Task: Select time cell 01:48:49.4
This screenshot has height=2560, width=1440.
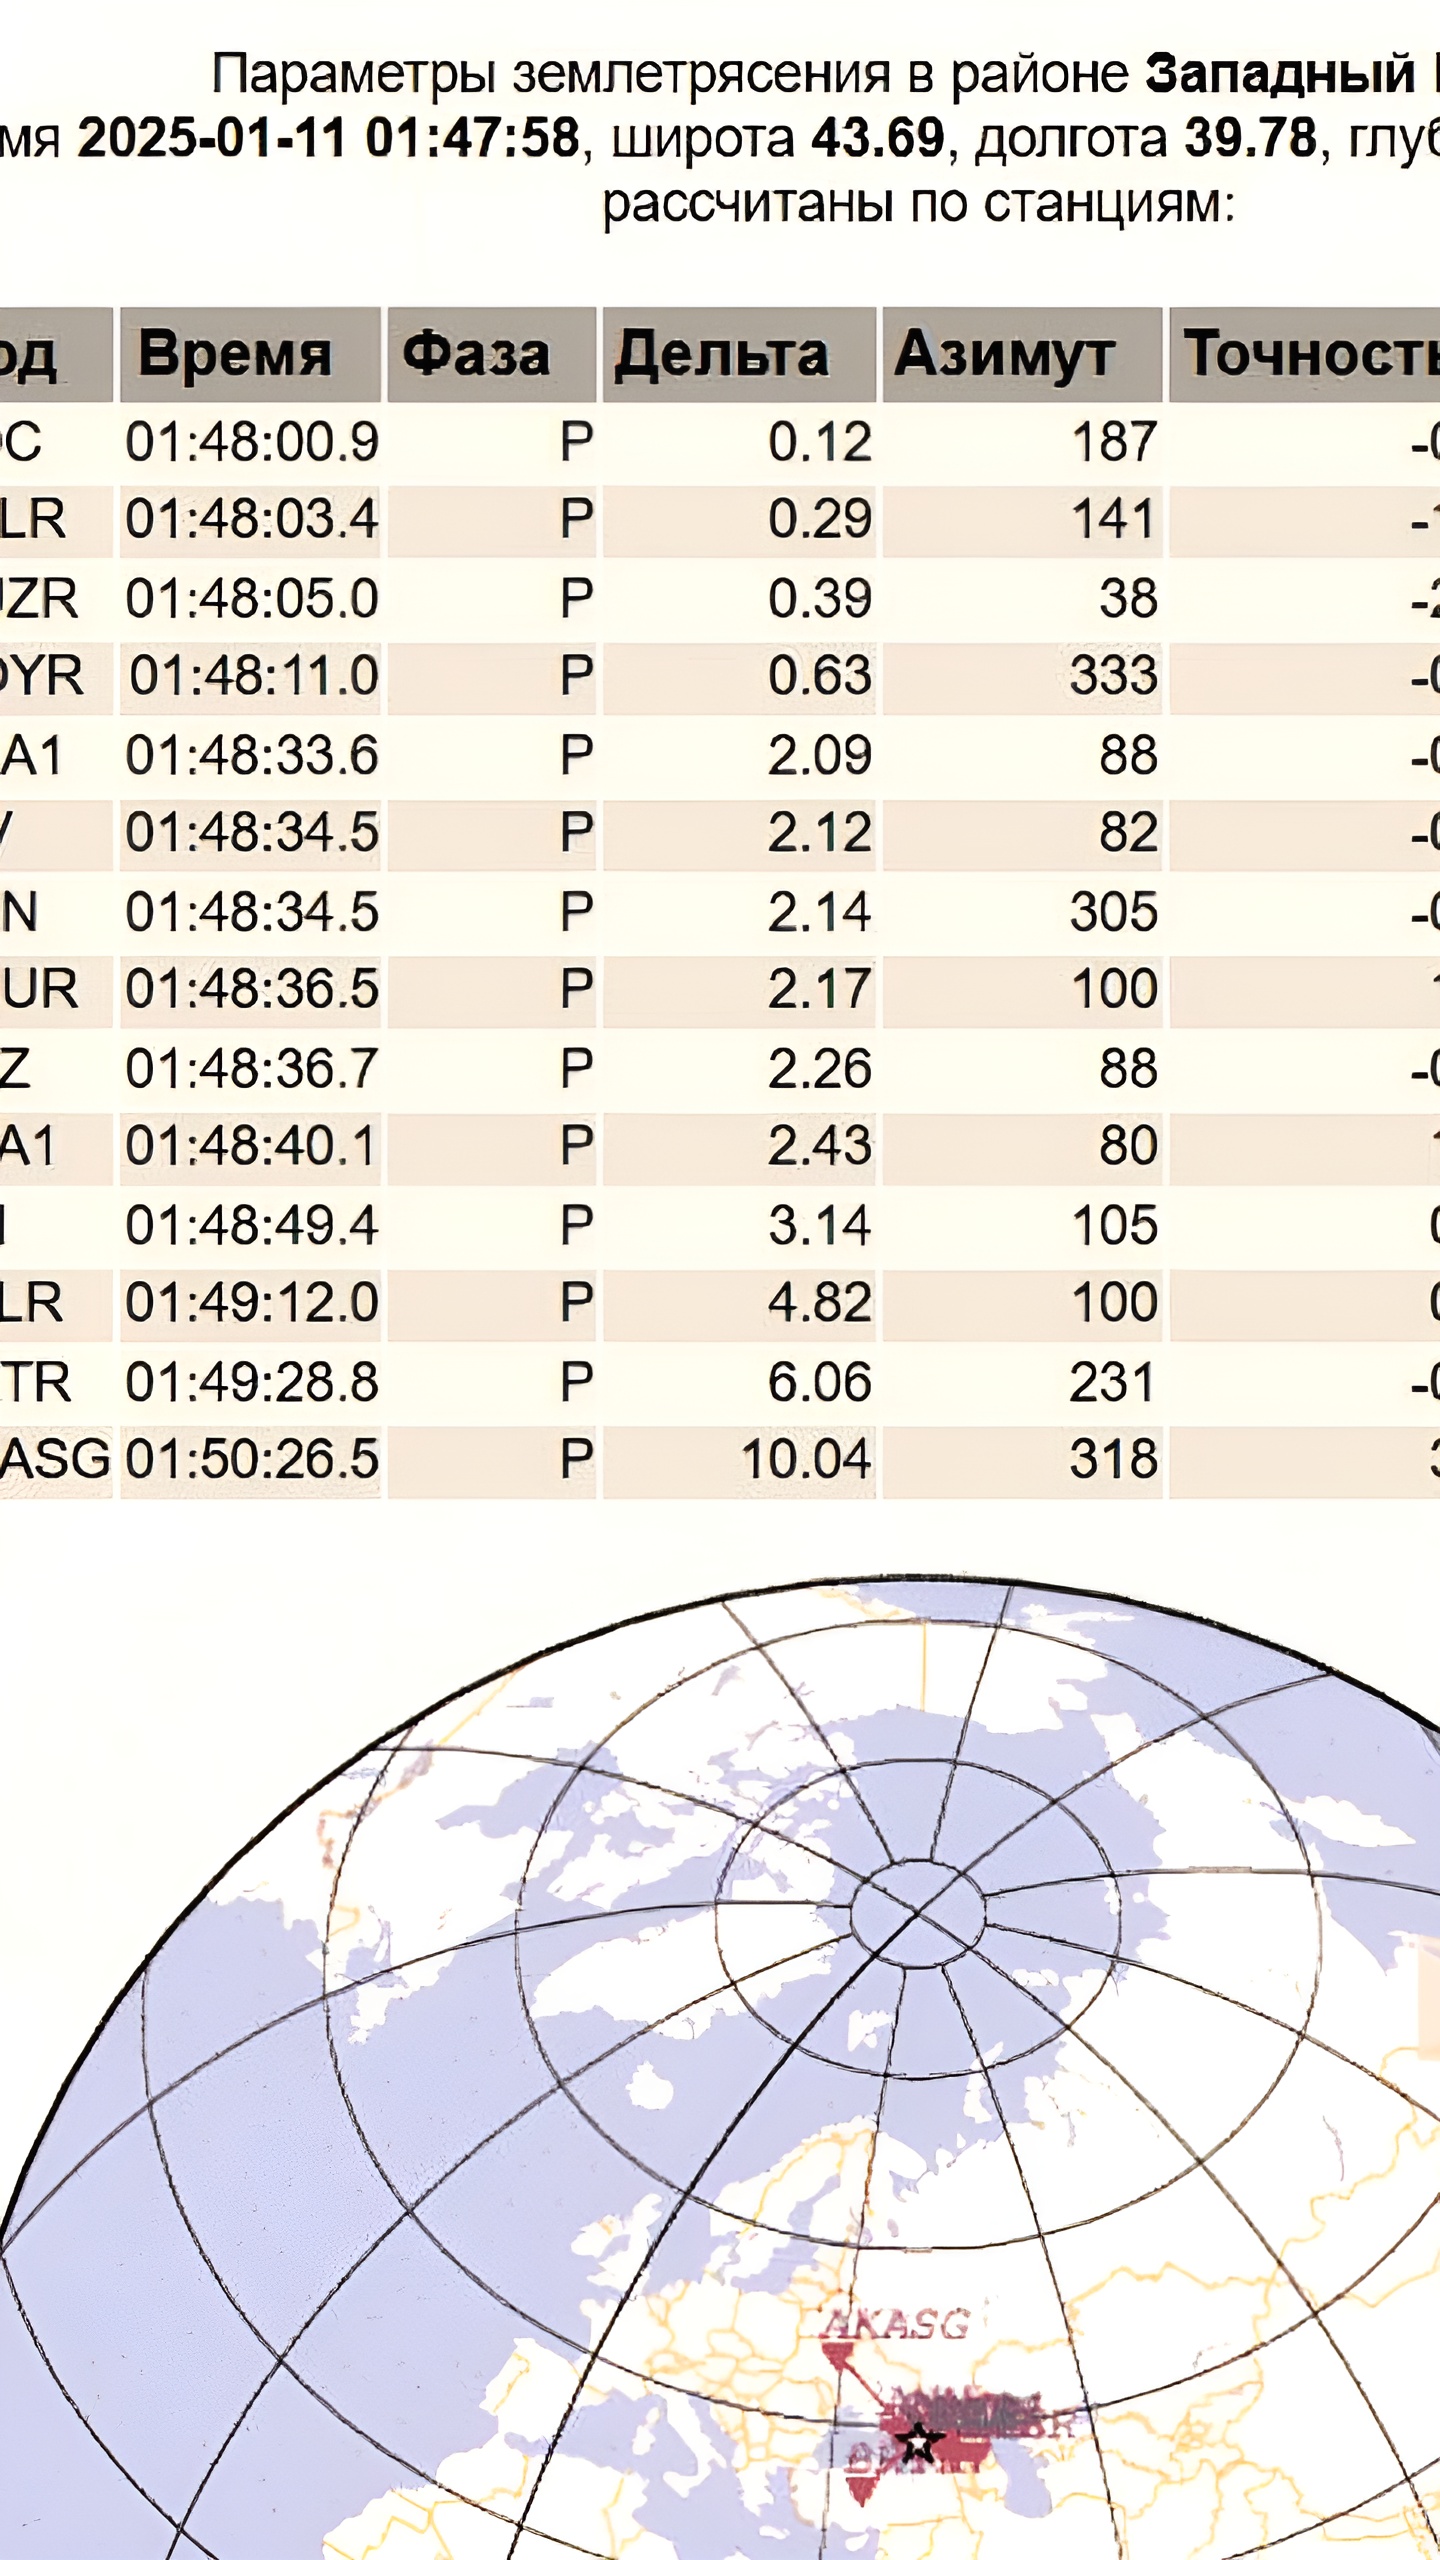Action: click(x=252, y=1225)
